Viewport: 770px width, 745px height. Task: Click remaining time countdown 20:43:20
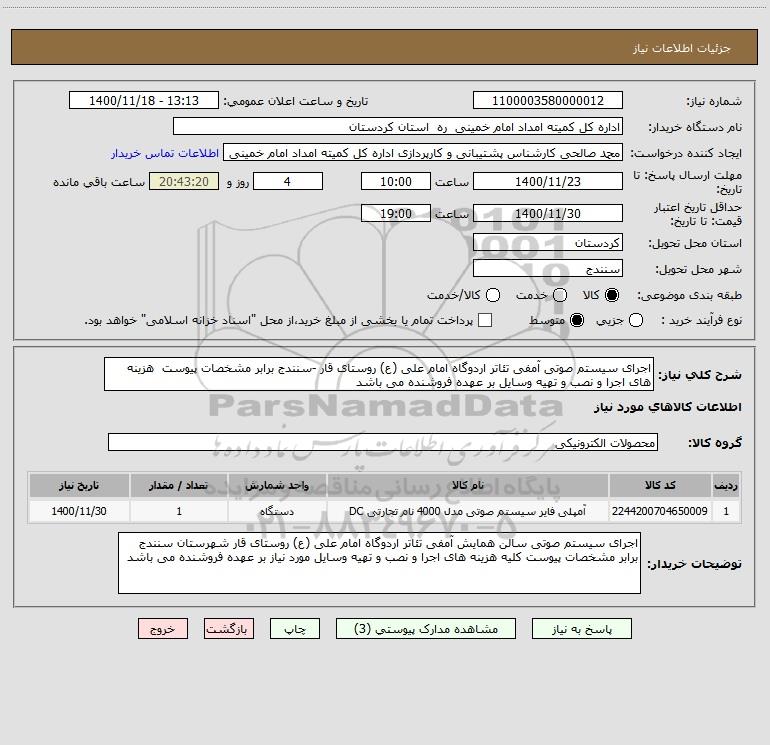184,181
